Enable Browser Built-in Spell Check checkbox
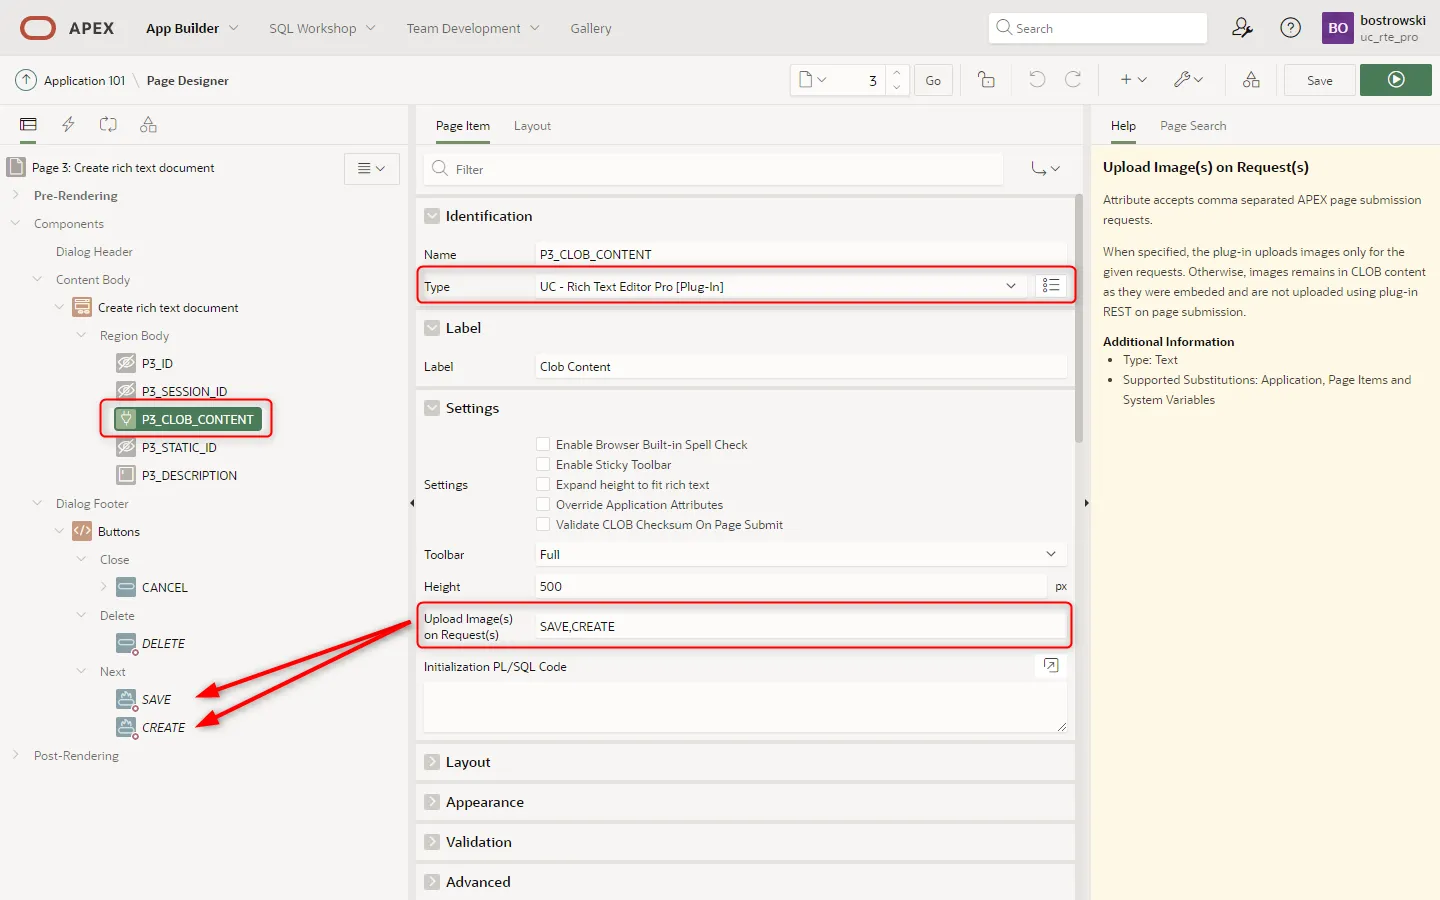 click(x=543, y=445)
